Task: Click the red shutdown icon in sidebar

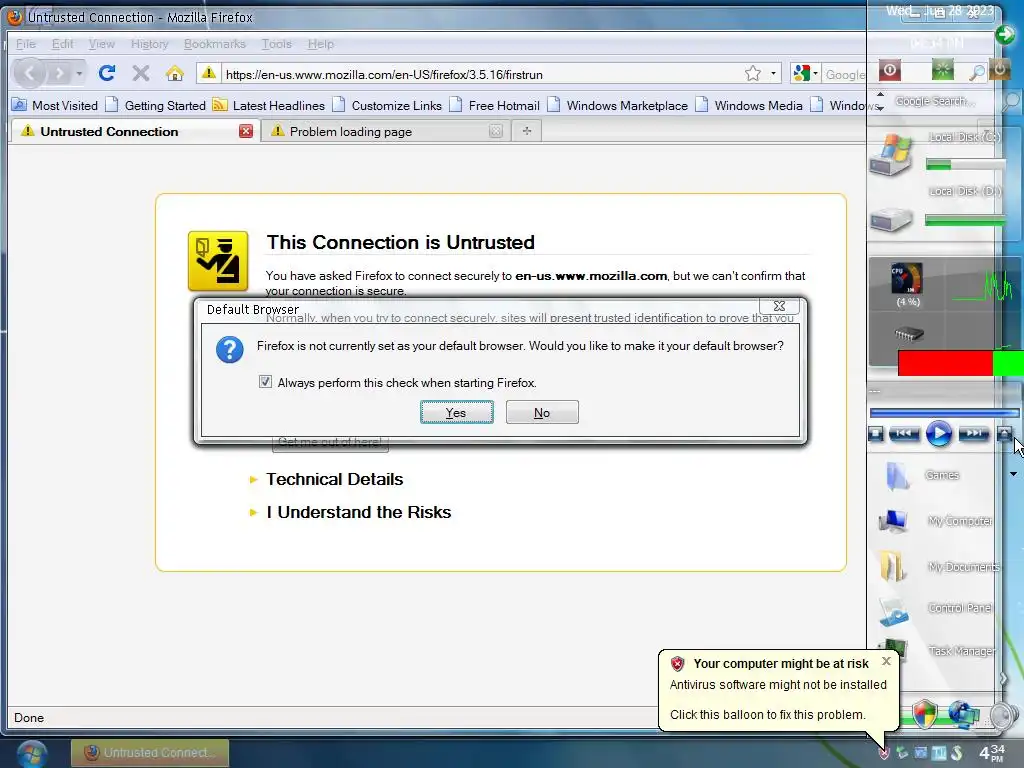Action: [x=889, y=70]
